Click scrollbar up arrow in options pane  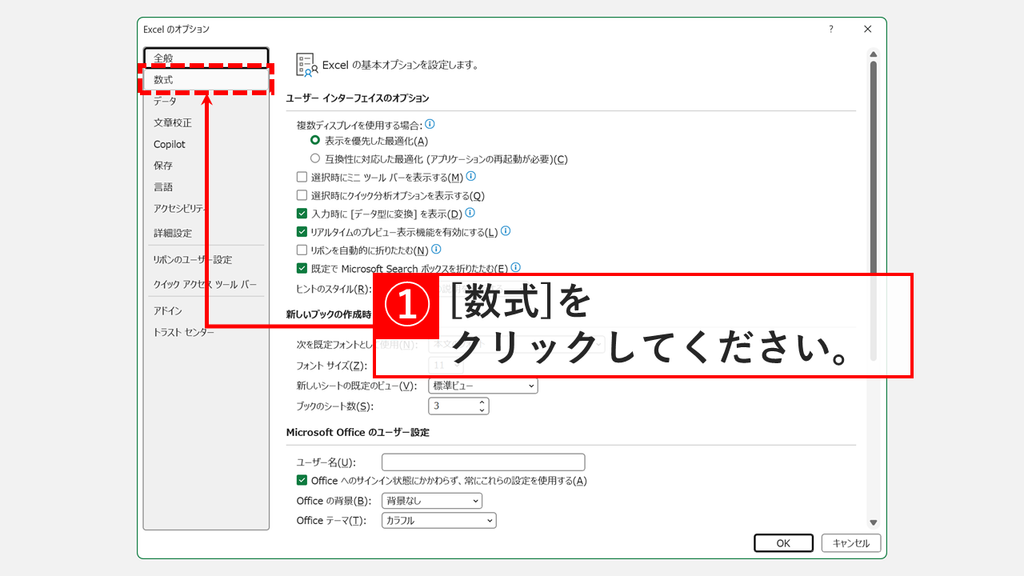873,55
